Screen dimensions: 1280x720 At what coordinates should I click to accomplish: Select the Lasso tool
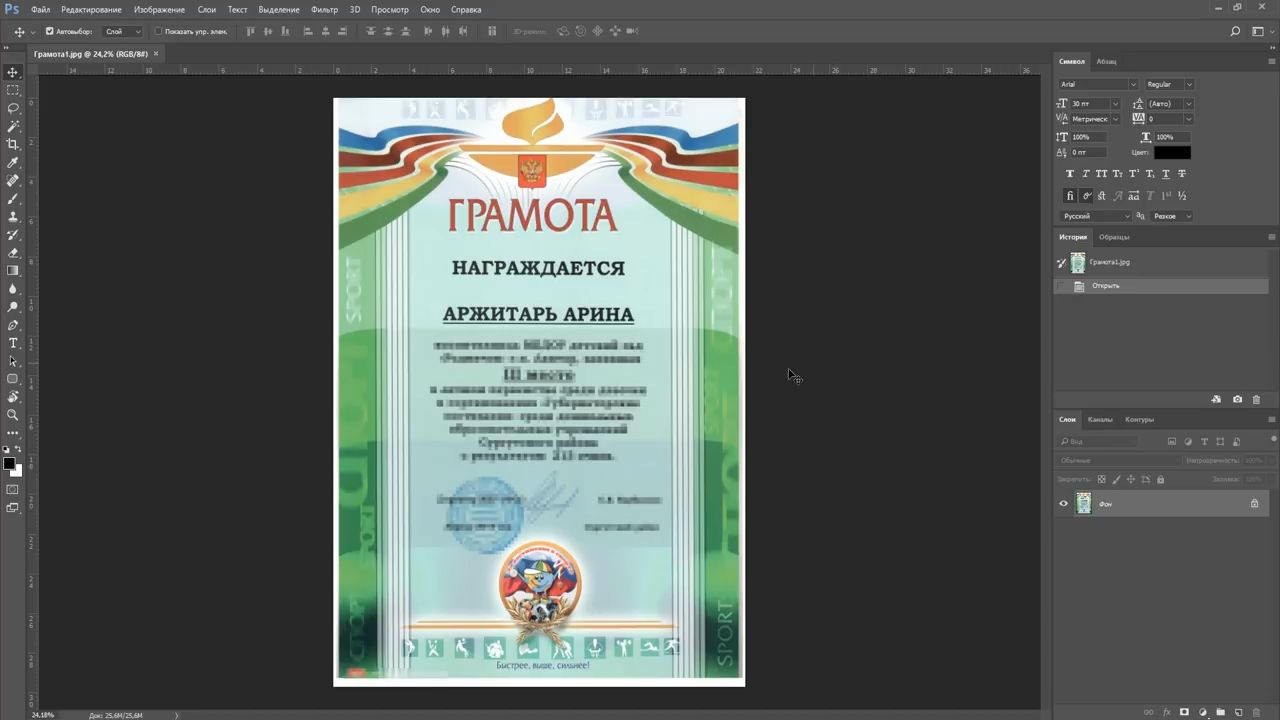point(13,108)
